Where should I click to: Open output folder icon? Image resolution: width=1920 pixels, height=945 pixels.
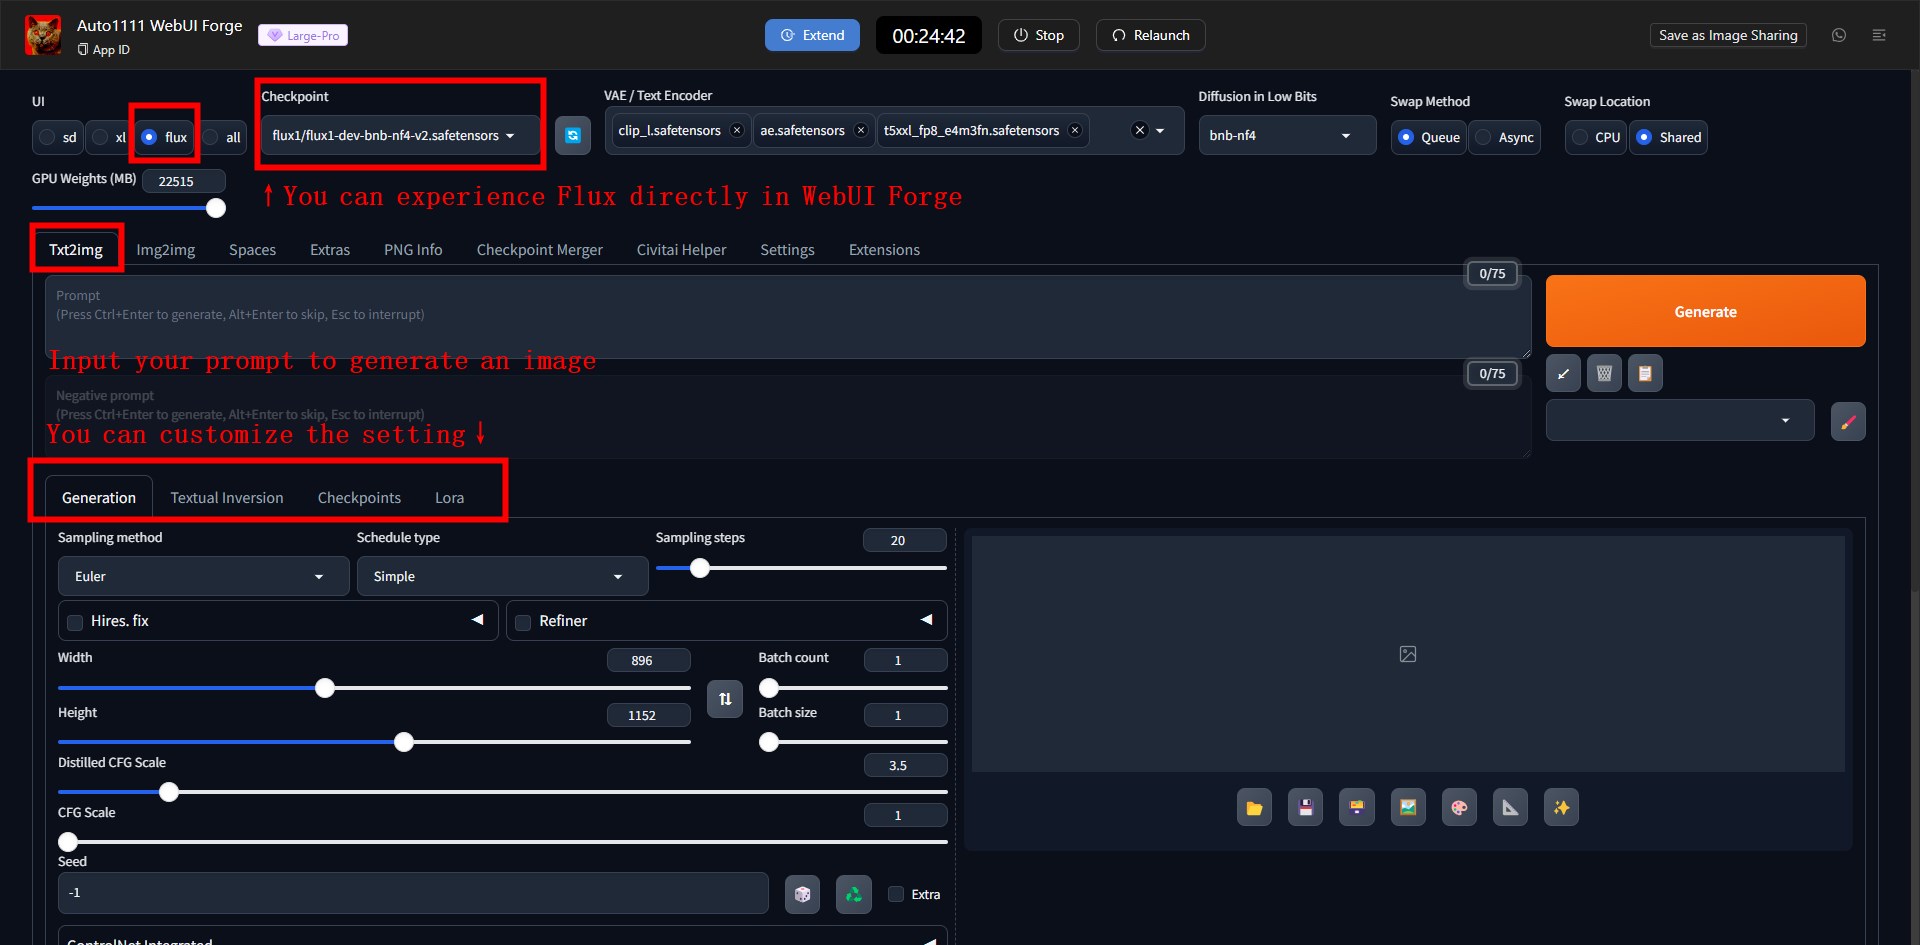(x=1254, y=808)
